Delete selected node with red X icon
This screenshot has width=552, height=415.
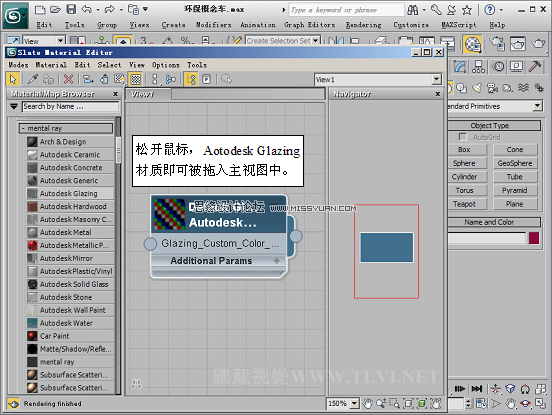[68, 79]
